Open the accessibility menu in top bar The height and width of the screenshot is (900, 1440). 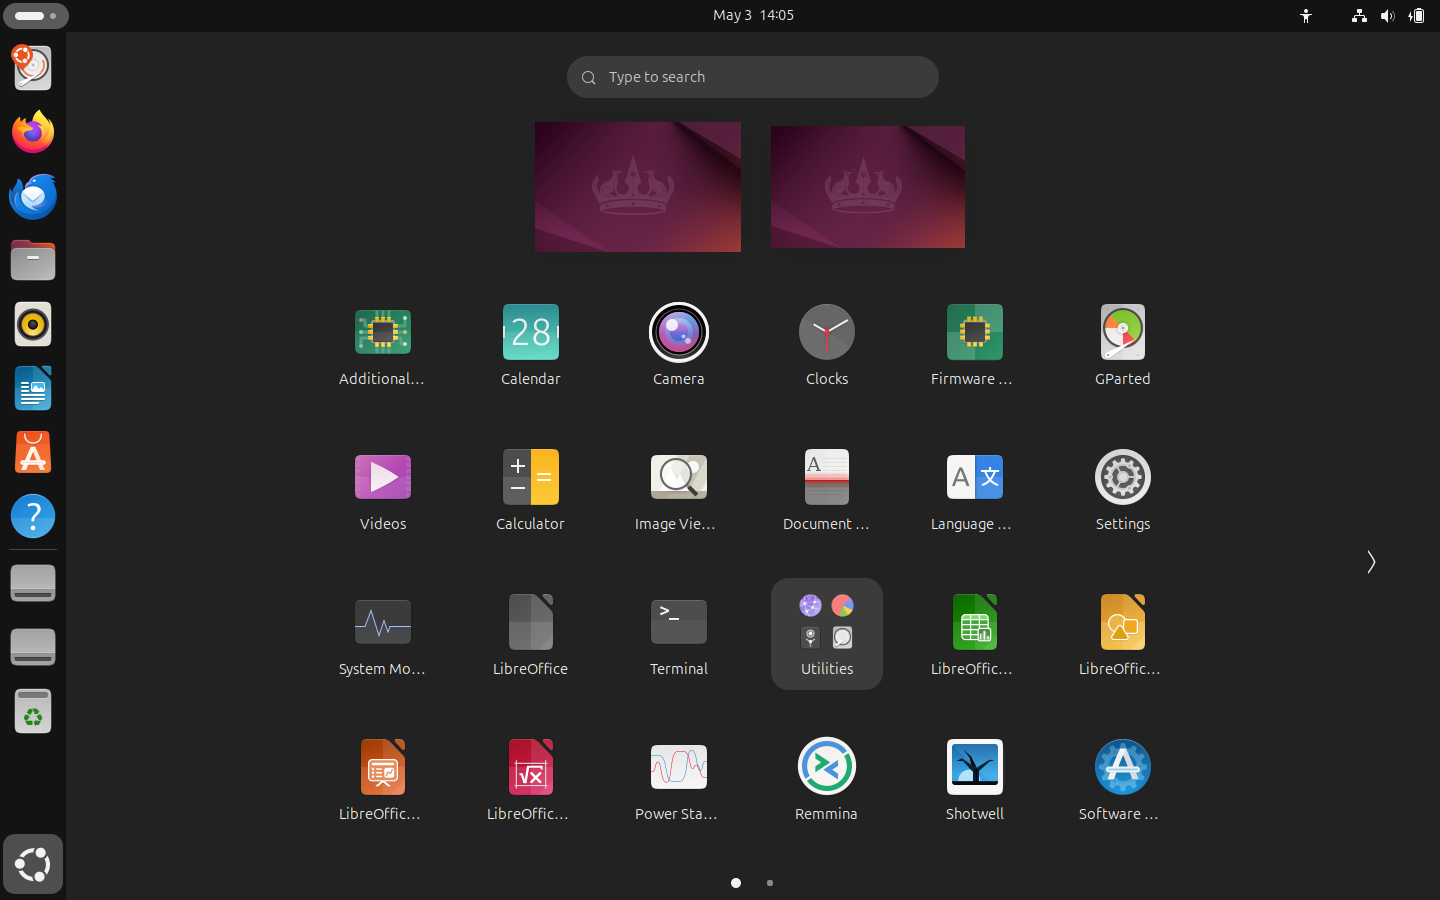coord(1306,15)
